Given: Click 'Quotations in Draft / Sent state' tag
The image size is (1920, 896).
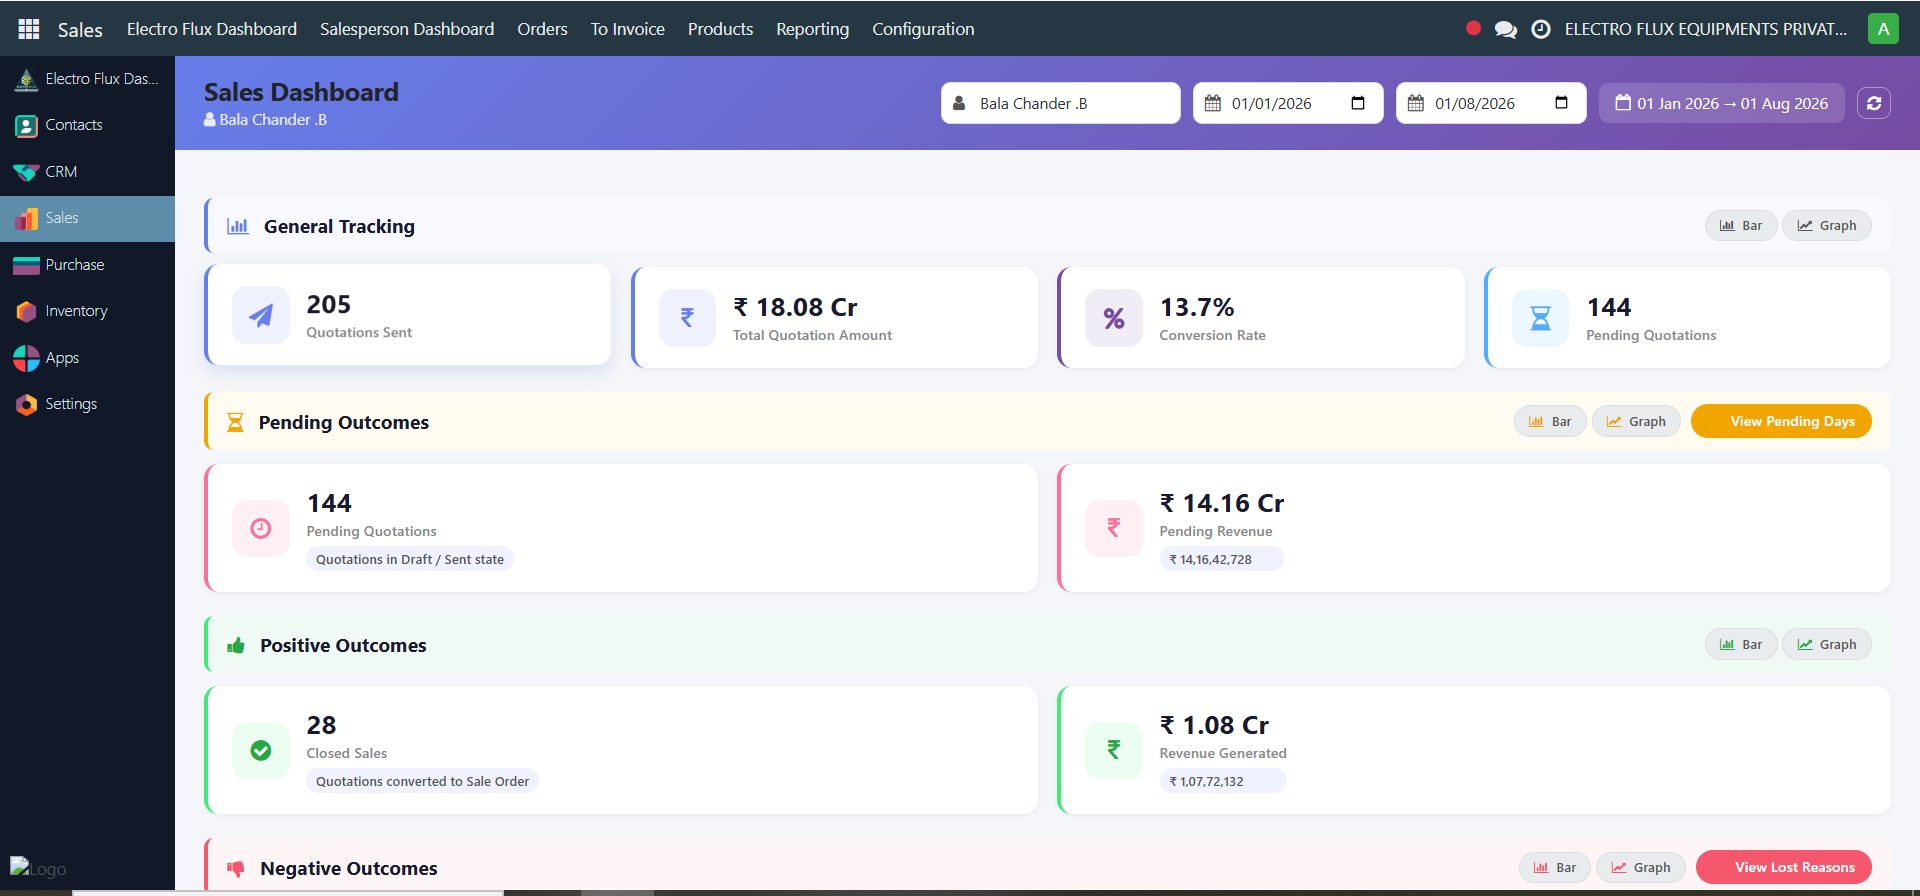Looking at the screenshot, I should point(410,559).
